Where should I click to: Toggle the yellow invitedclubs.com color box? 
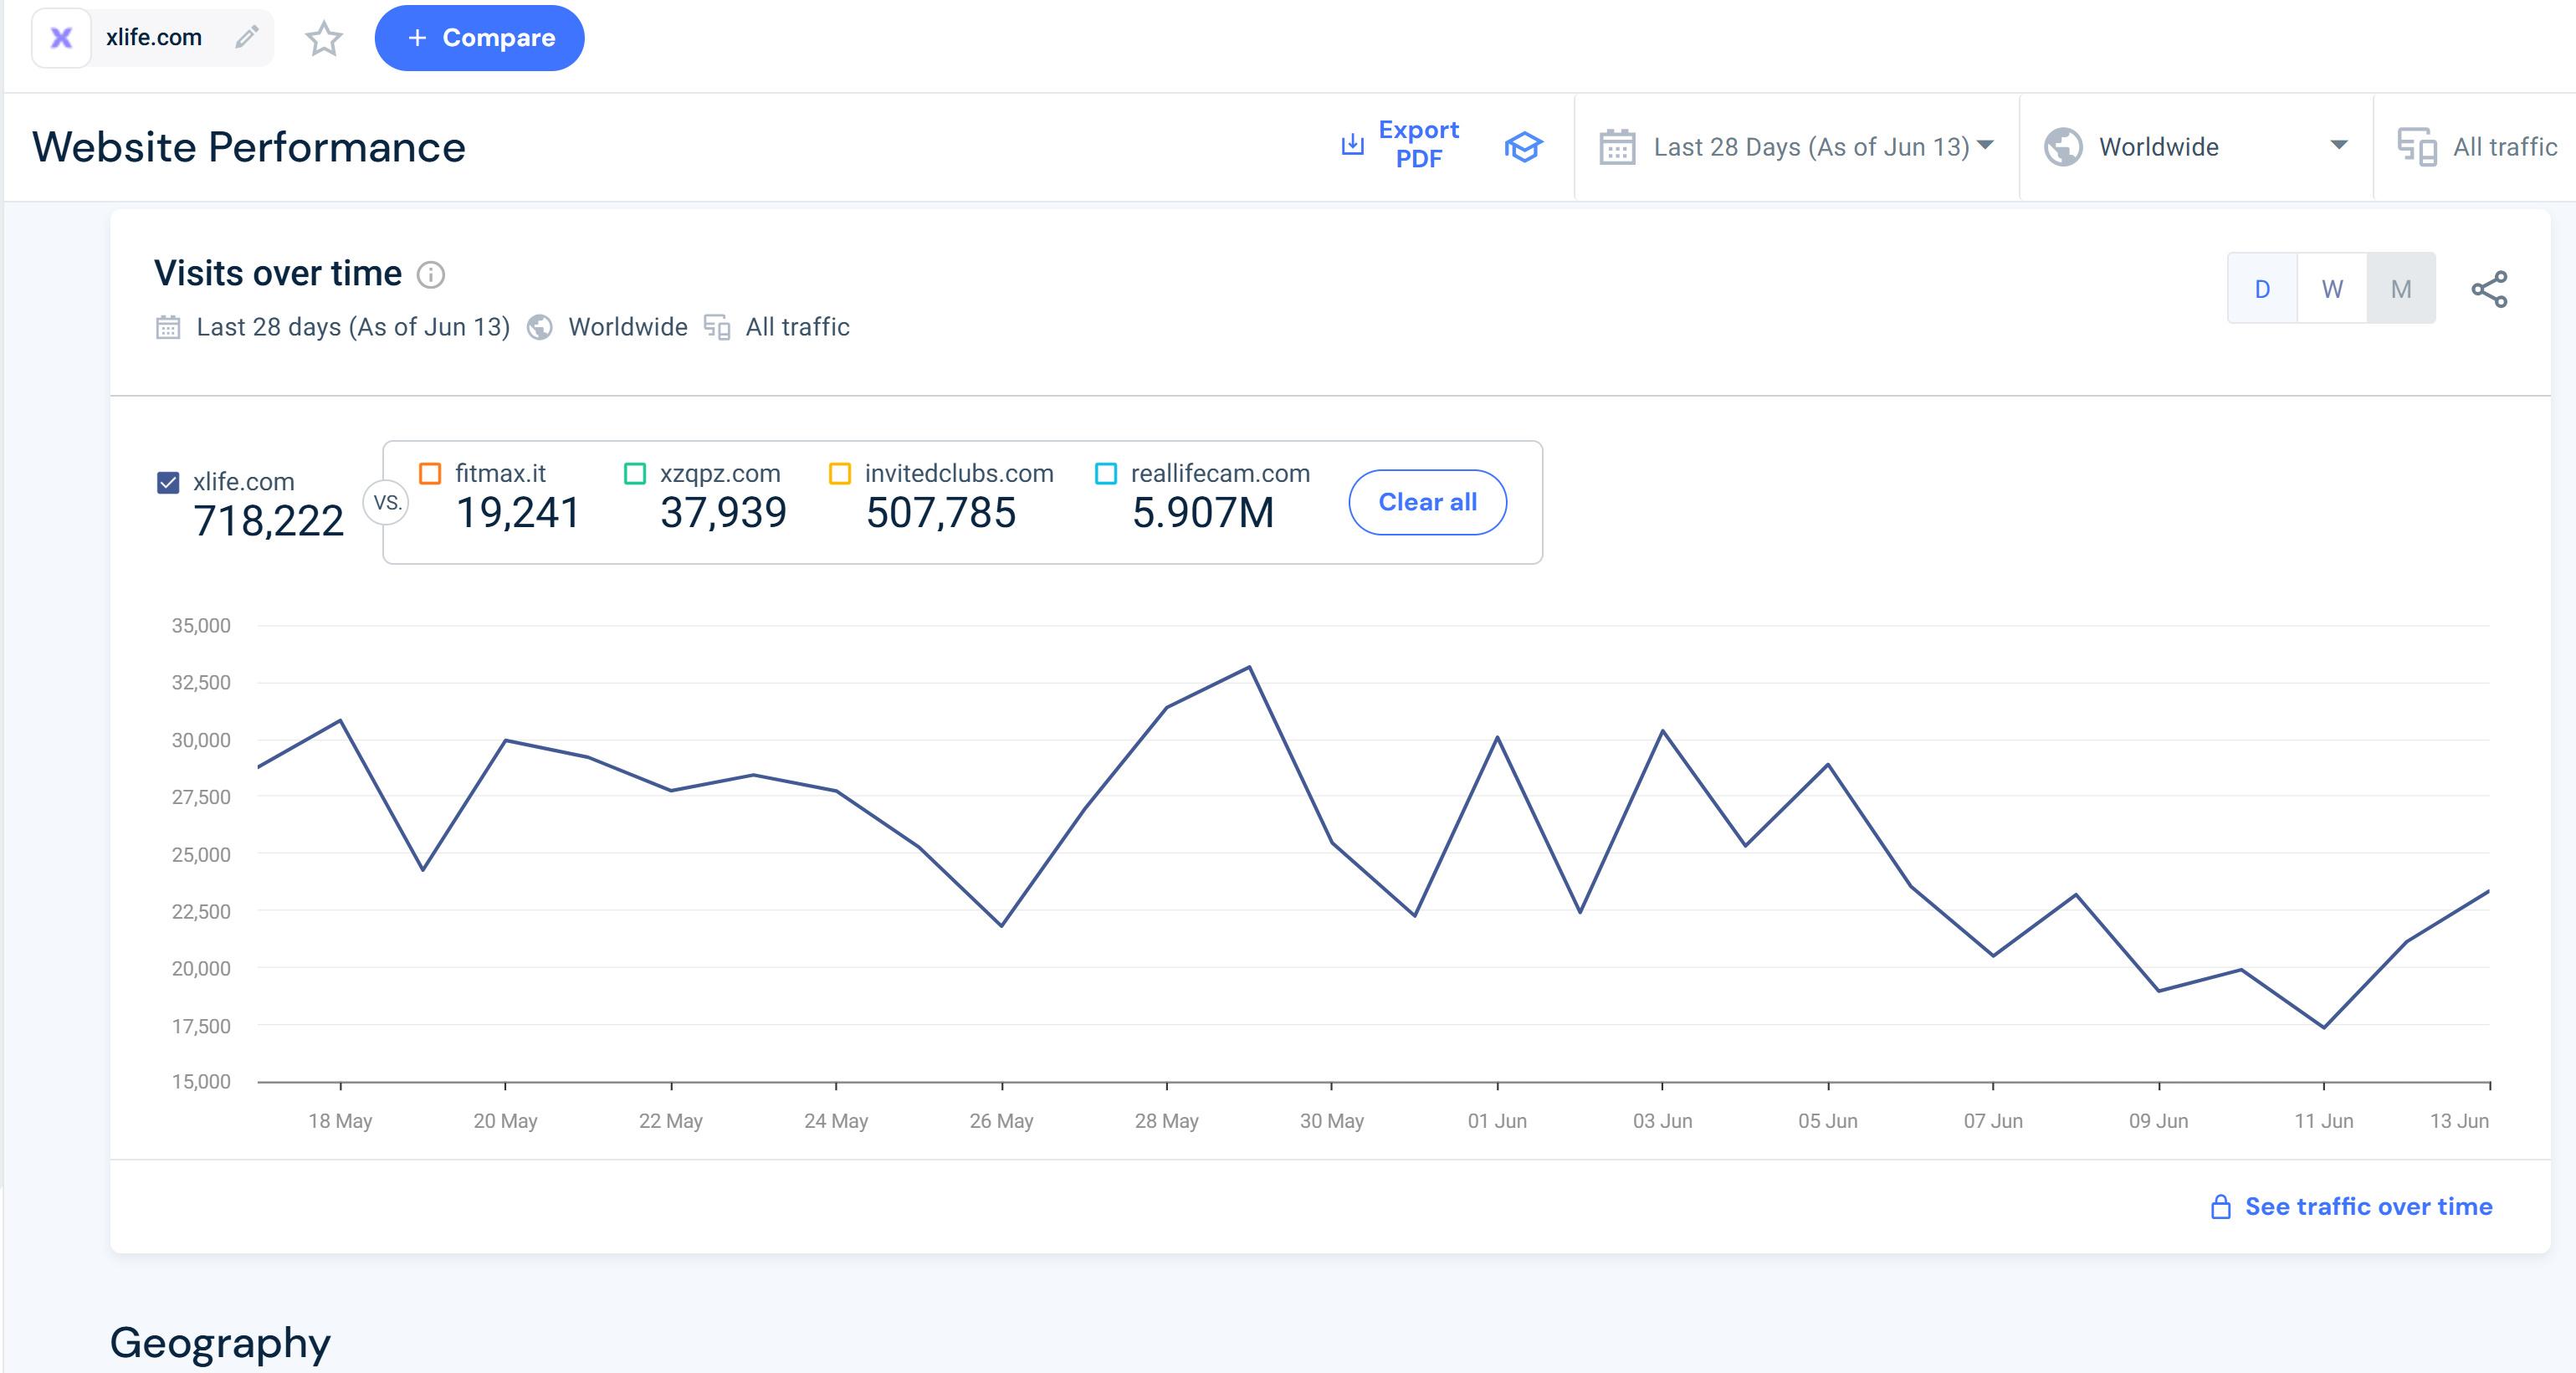pyautogui.click(x=840, y=474)
